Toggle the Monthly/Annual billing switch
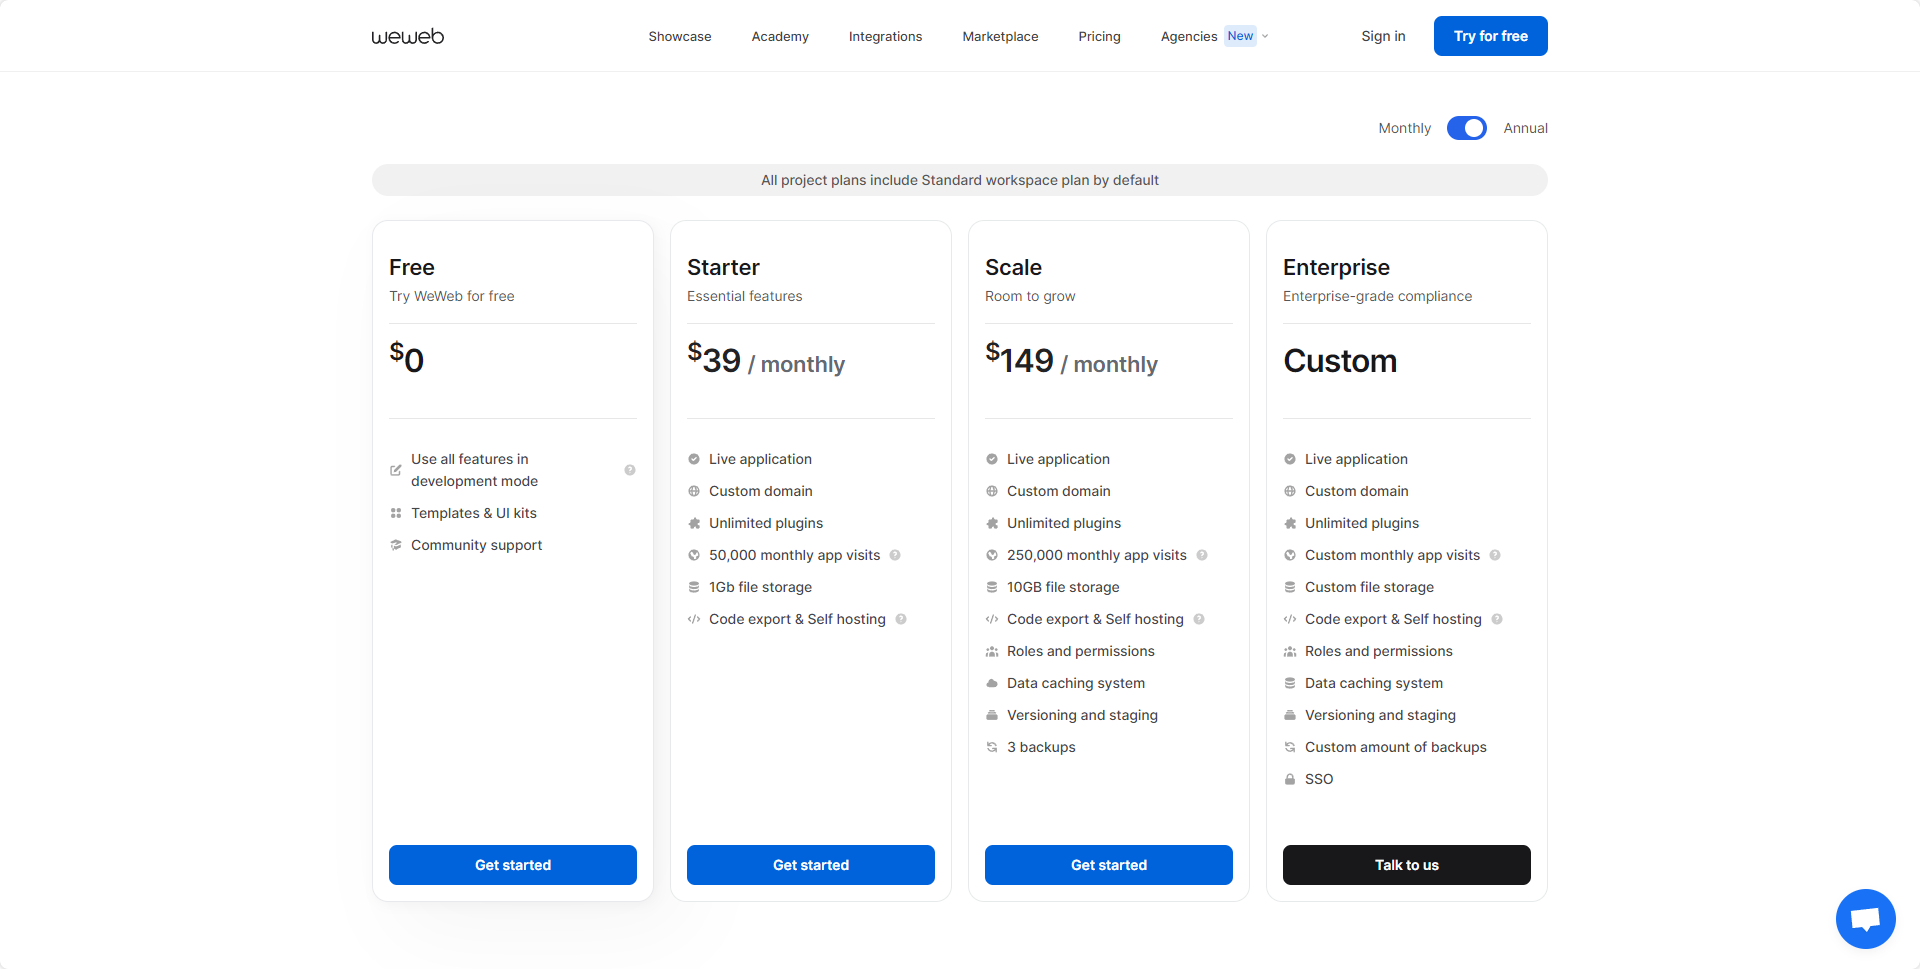 [1467, 128]
